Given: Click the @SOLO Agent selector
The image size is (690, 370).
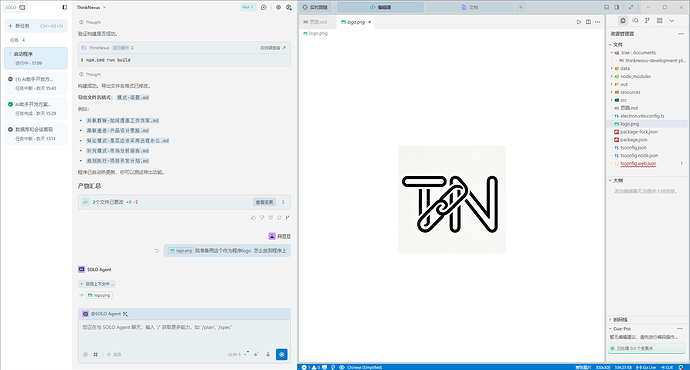Looking at the screenshot, I should pyautogui.click(x=105, y=314).
